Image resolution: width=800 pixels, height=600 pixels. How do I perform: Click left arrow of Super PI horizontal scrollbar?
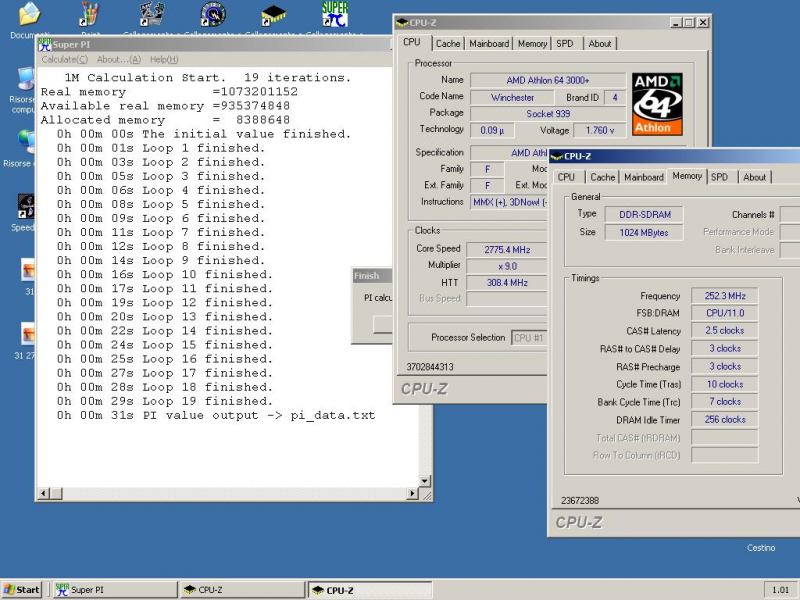[x=44, y=493]
